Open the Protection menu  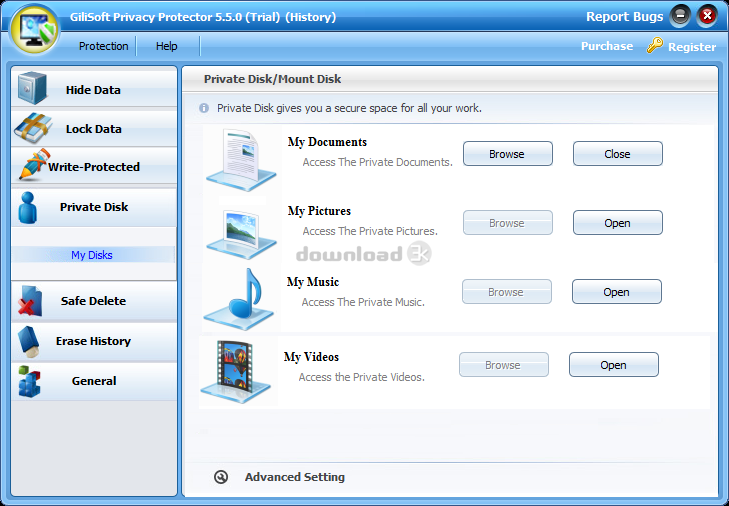pos(103,46)
